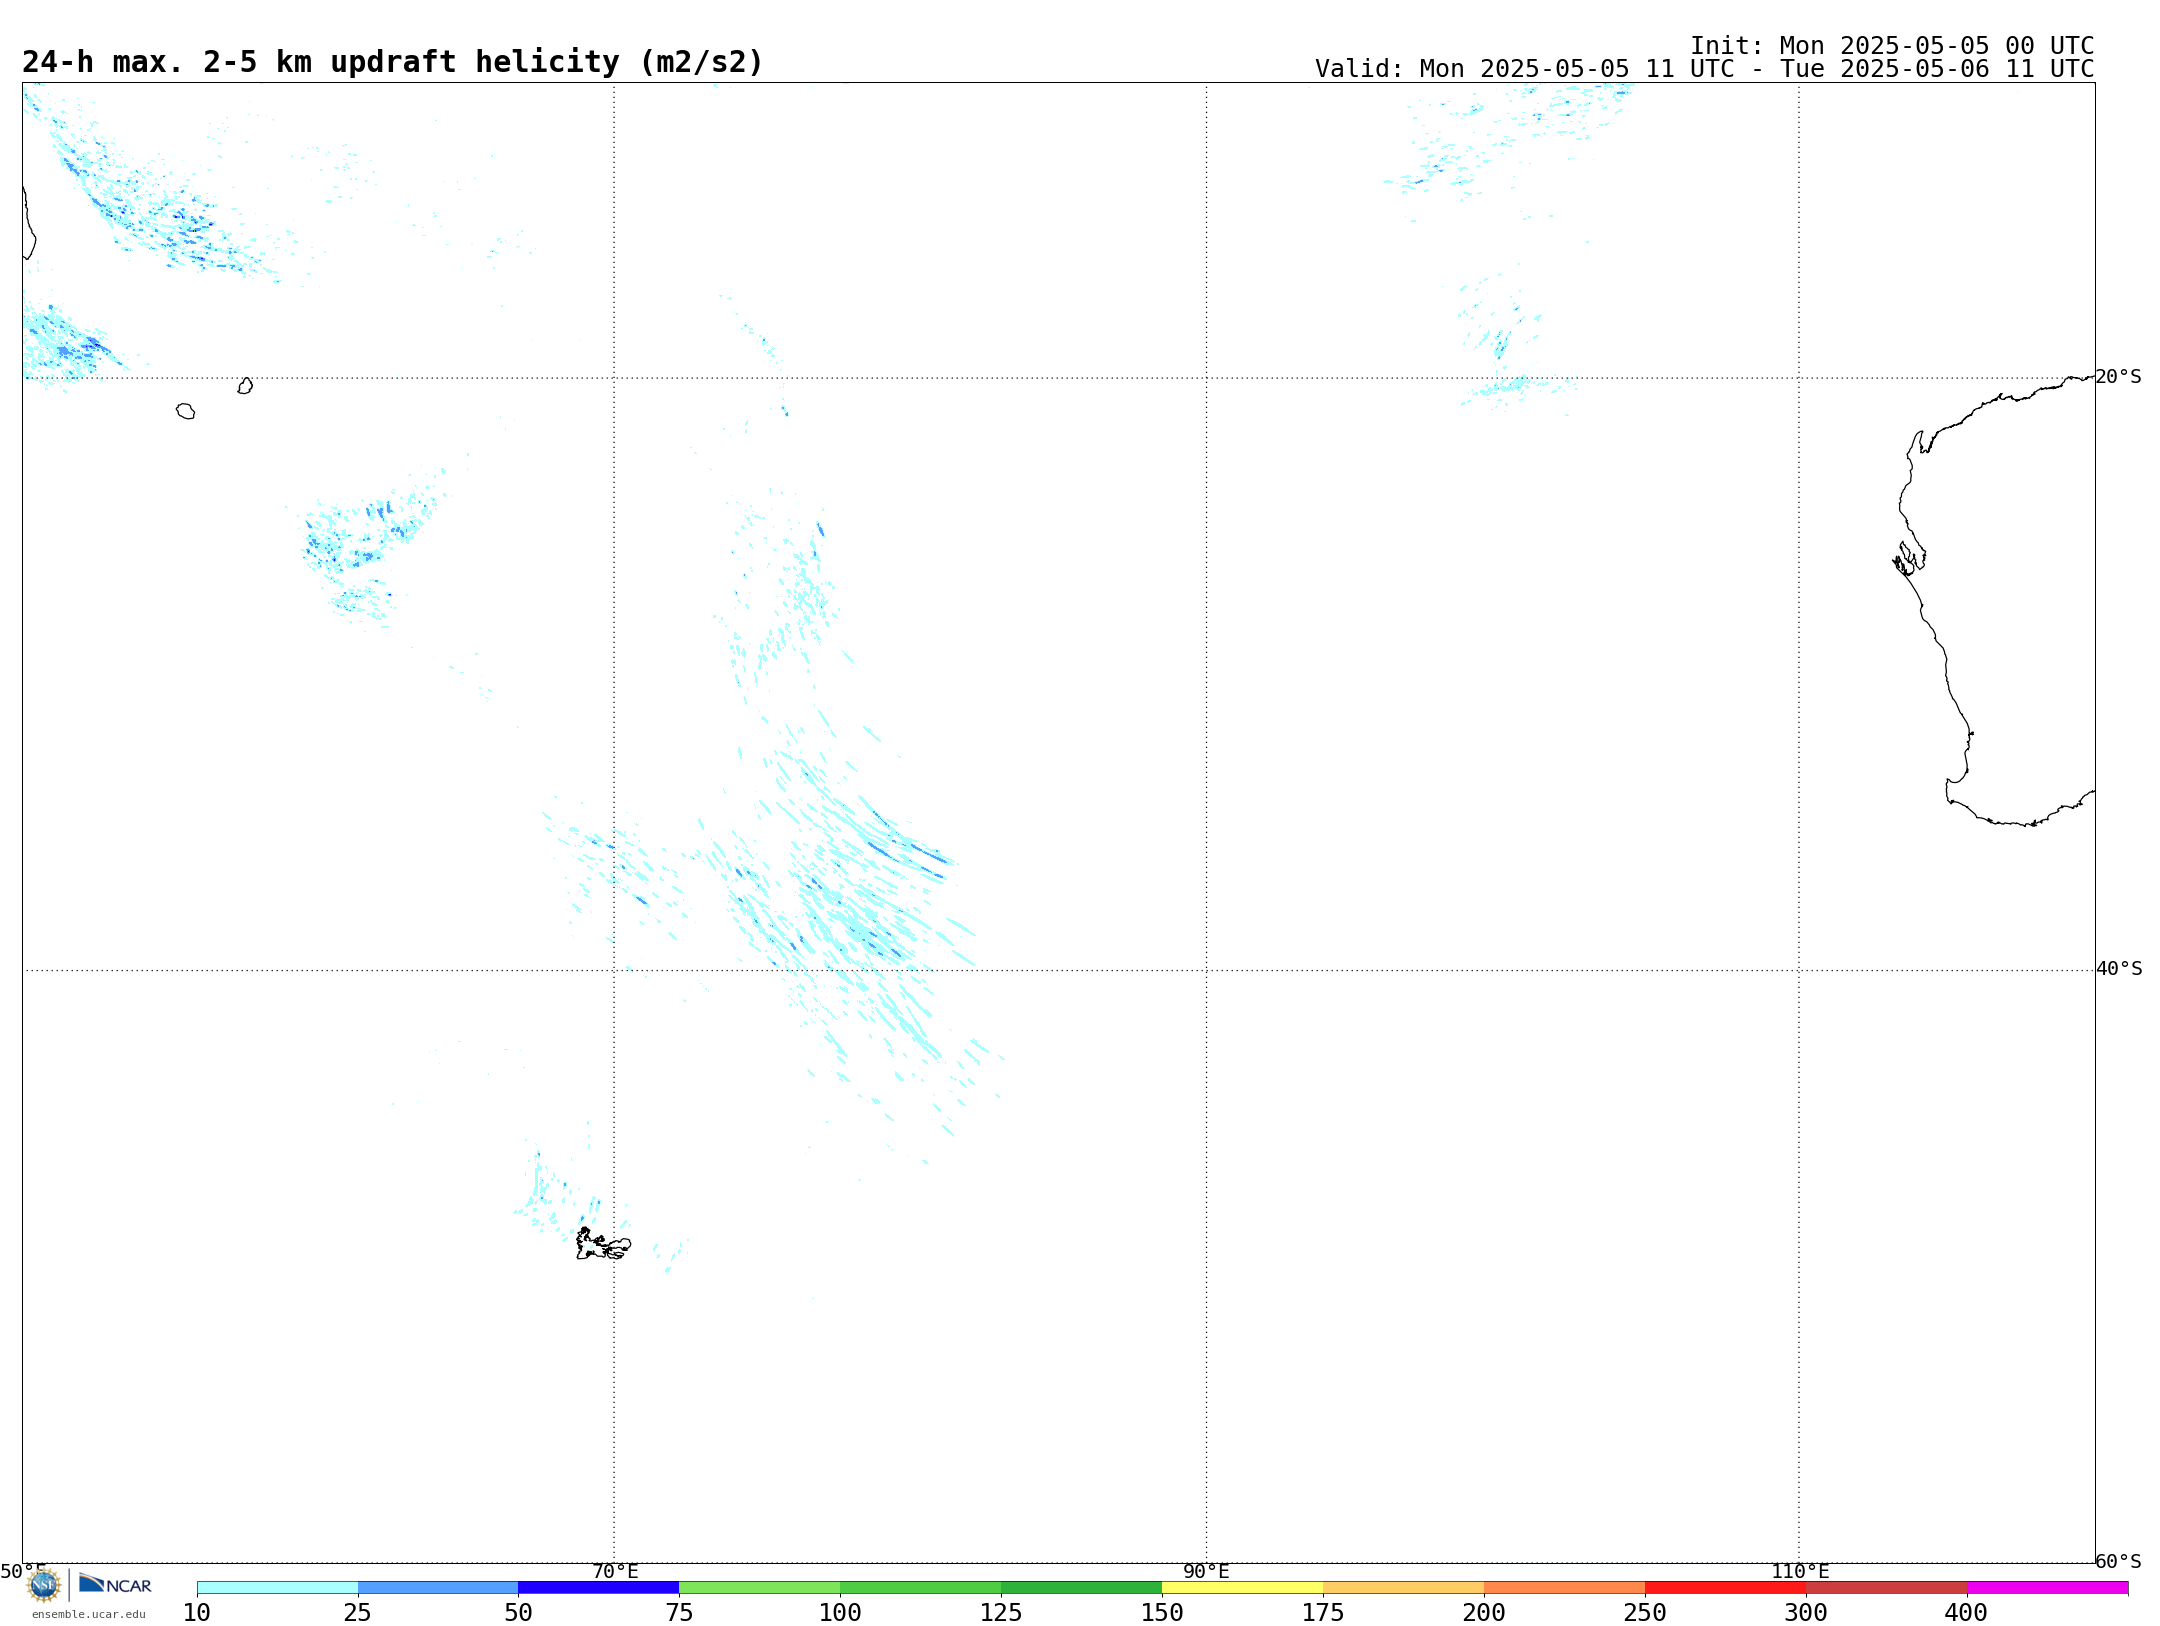Select the orange 200-250 color swatch
Screen dimensions: 2160x1626
pyautogui.click(x=1565, y=1587)
